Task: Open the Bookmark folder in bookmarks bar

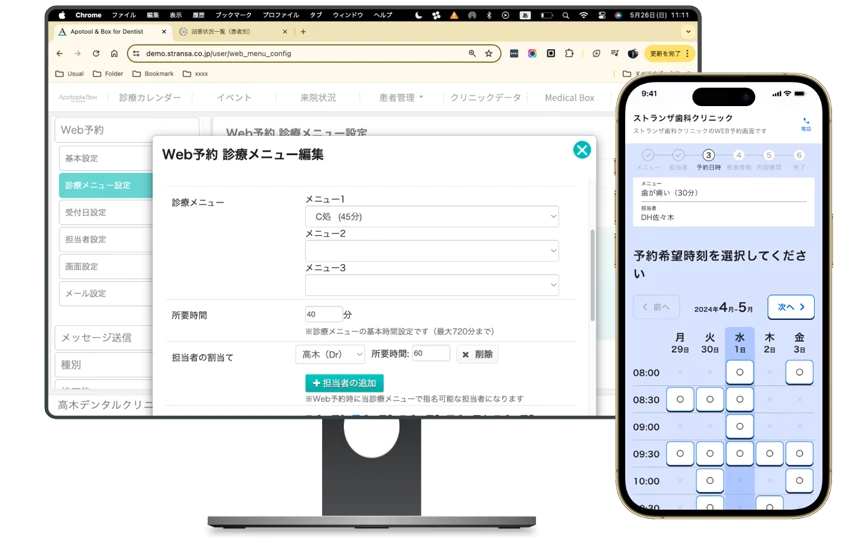Action: pyautogui.click(x=153, y=73)
